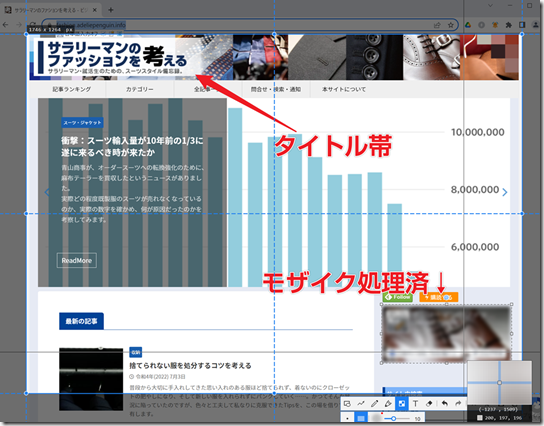Open the スーツ輸入量 headline article
Image resolution: width=544 pixels, height=426 pixels.
(132, 146)
